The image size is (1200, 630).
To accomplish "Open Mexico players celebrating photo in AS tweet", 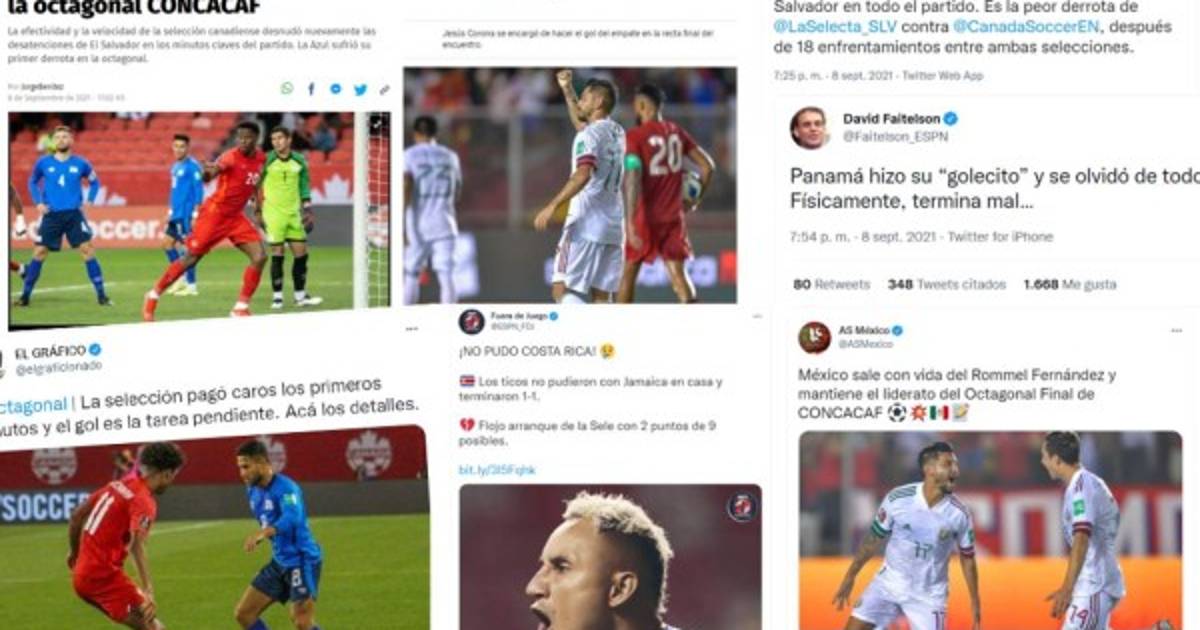I will point(990,530).
